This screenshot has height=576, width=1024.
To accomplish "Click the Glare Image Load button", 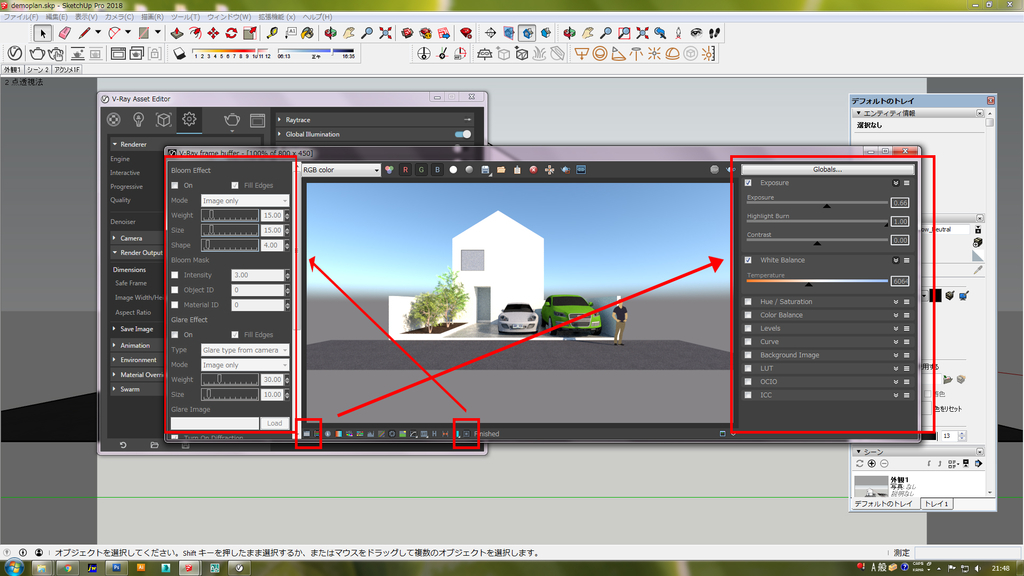I will 274,423.
